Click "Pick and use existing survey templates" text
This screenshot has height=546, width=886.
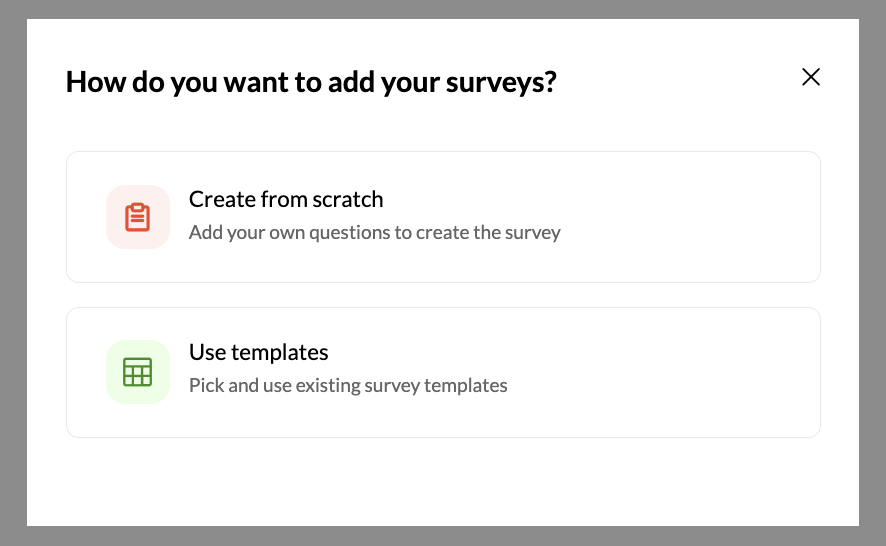click(x=348, y=385)
